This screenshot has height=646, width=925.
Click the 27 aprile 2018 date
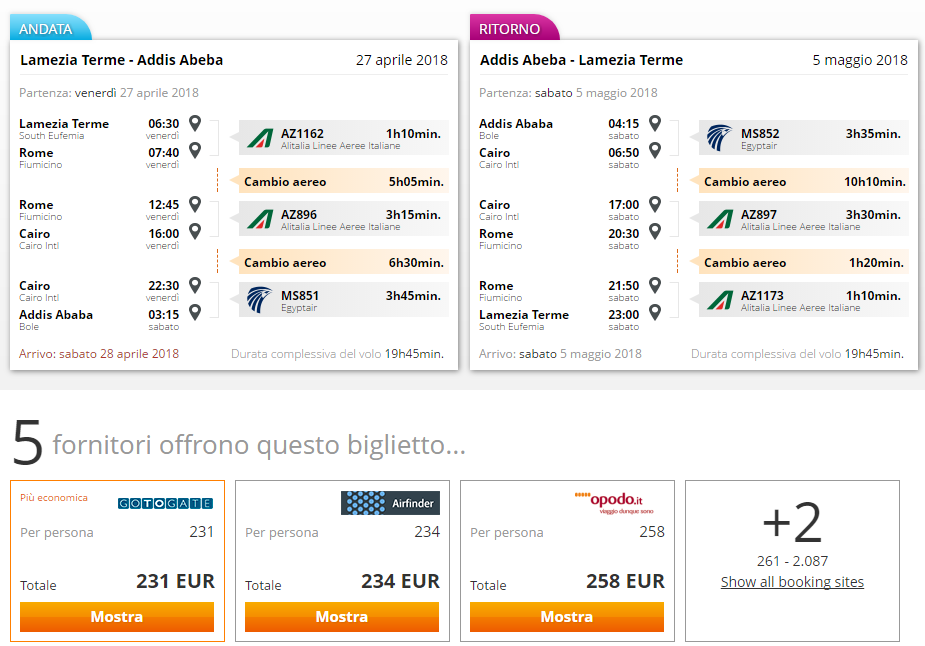402,60
